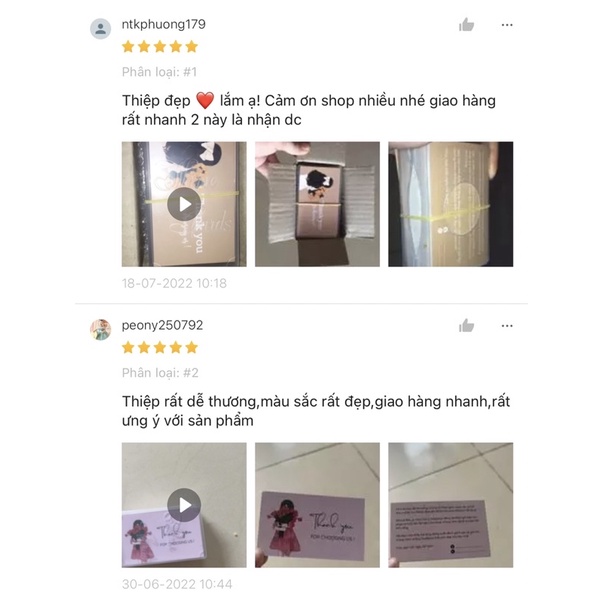Open more options for peony250792's review
The image size is (602, 602).
click(507, 326)
